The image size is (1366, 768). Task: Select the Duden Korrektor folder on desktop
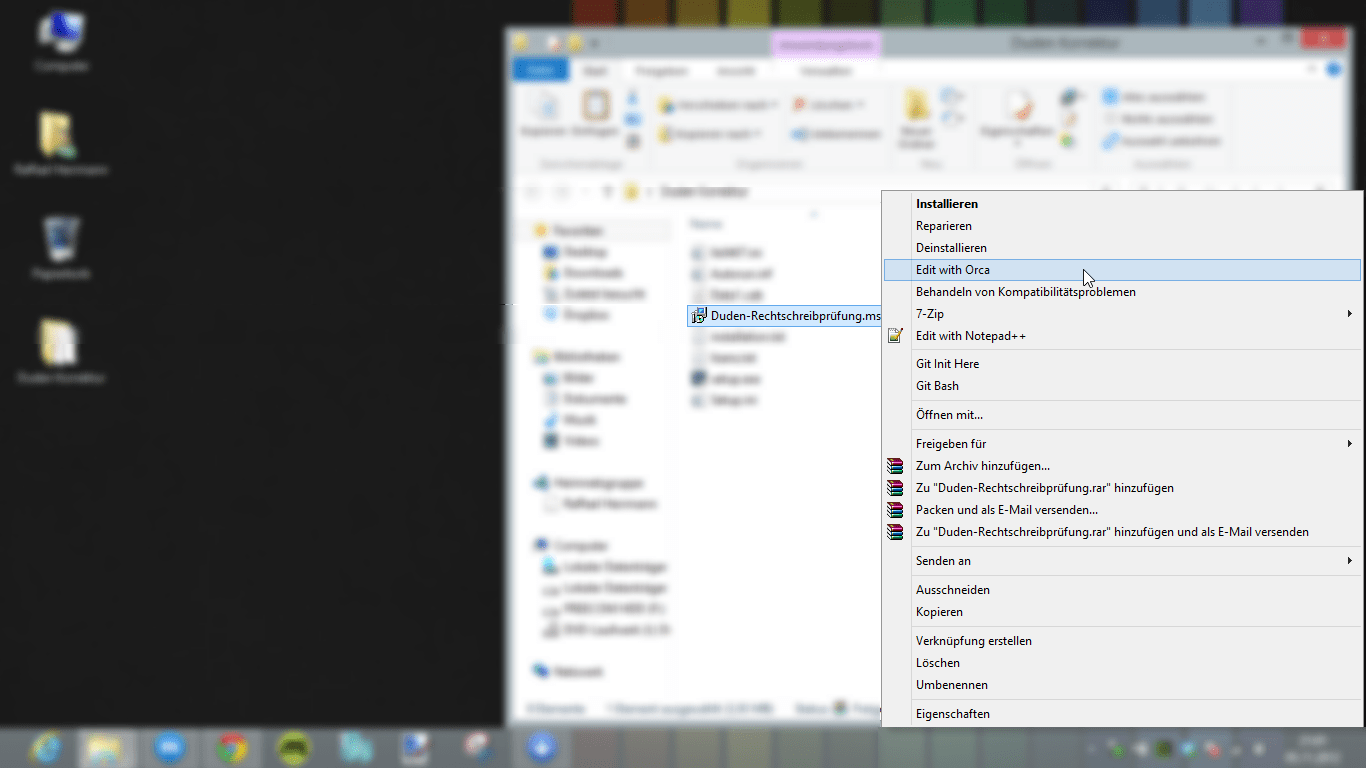[61, 351]
